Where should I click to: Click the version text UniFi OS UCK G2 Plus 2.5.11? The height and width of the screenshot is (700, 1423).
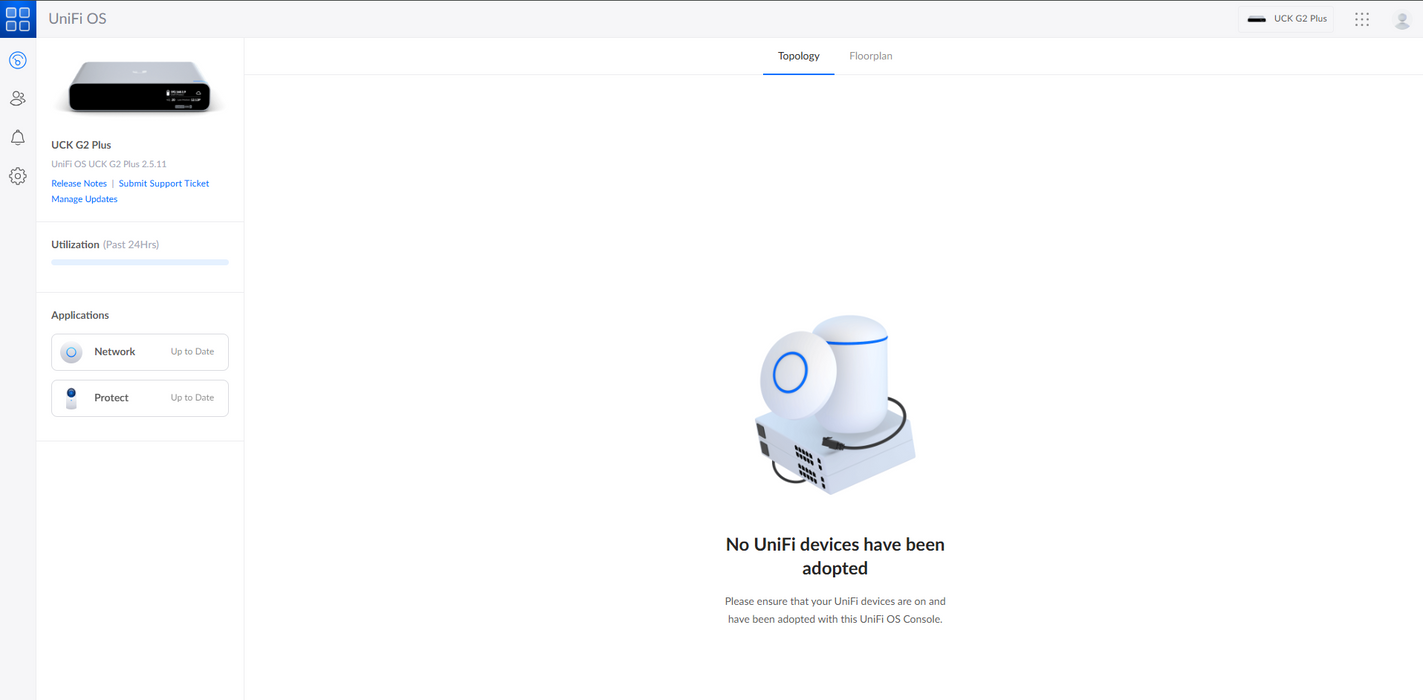click(x=109, y=164)
